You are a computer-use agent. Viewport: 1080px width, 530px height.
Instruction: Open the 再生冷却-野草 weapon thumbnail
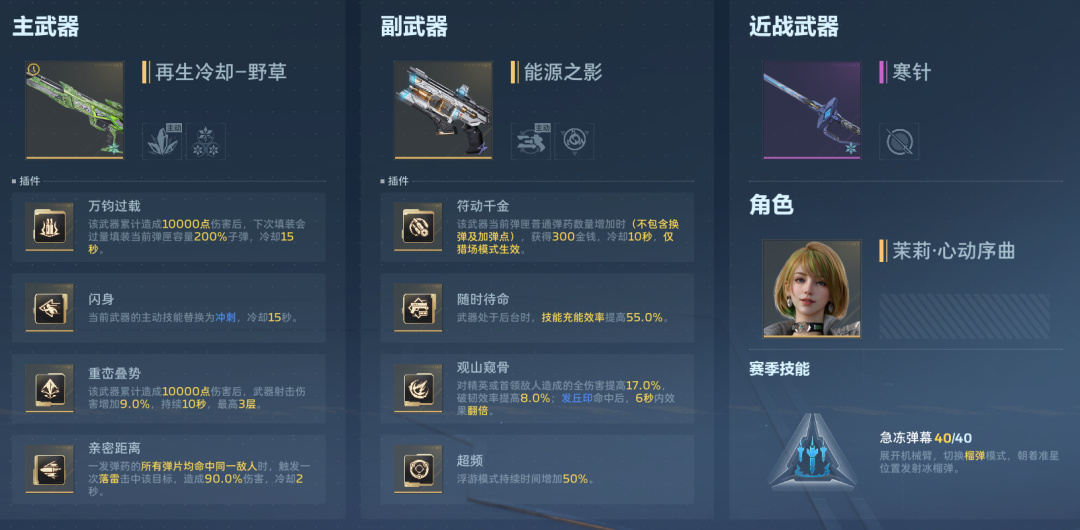pyautogui.click(x=74, y=110)
